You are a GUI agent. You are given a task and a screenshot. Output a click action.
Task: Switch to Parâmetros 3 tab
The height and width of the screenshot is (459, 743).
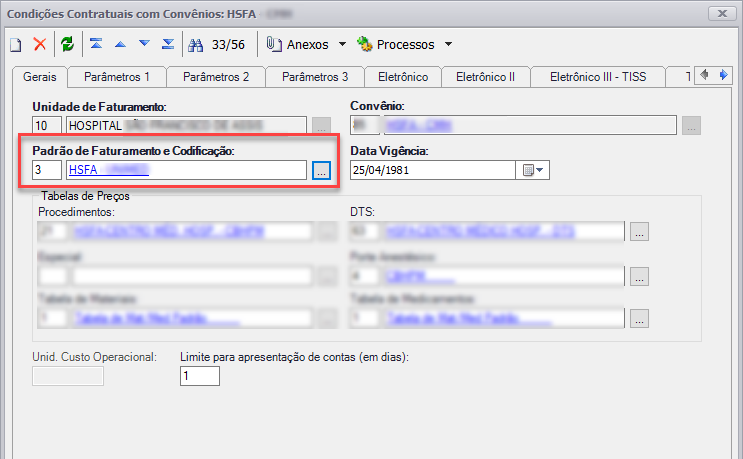click(315, 77)
